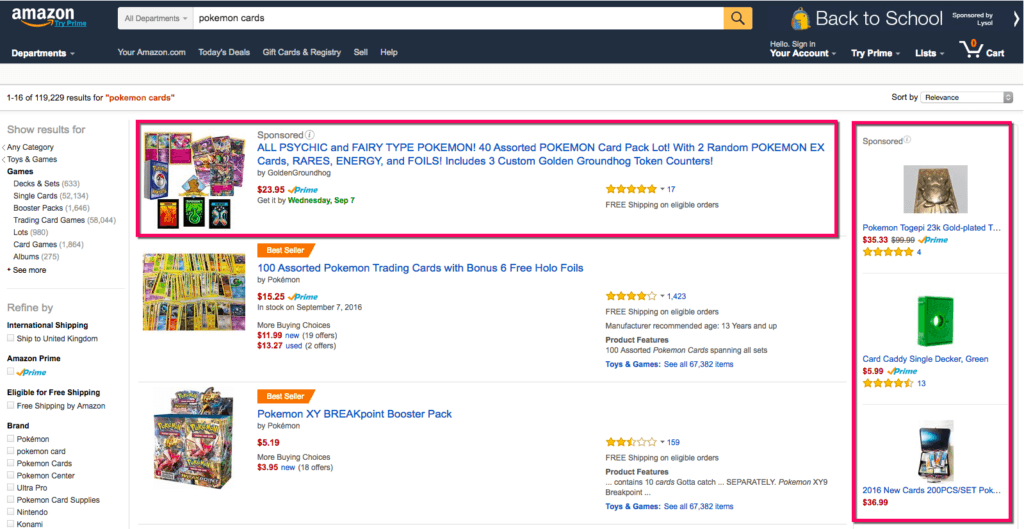Open Pokemon XY BREAKpoint Booster Pack link
The height and width of the screenshot is (529, 1024).
pyautogui.click(x=354, y=414)
